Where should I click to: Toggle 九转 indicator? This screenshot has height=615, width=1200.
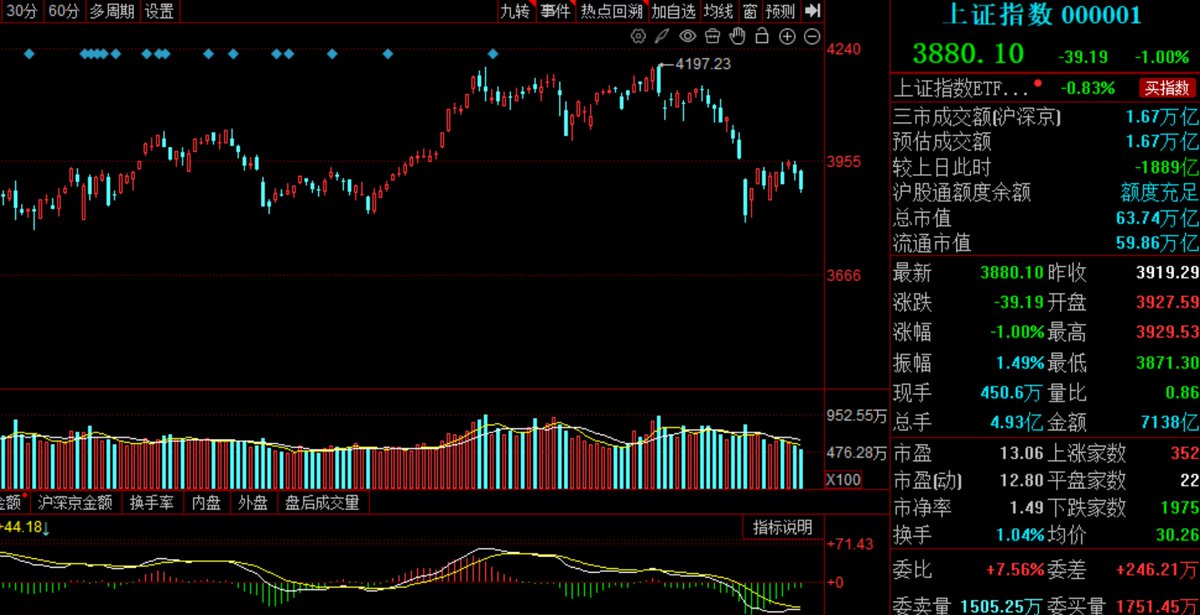515,11
